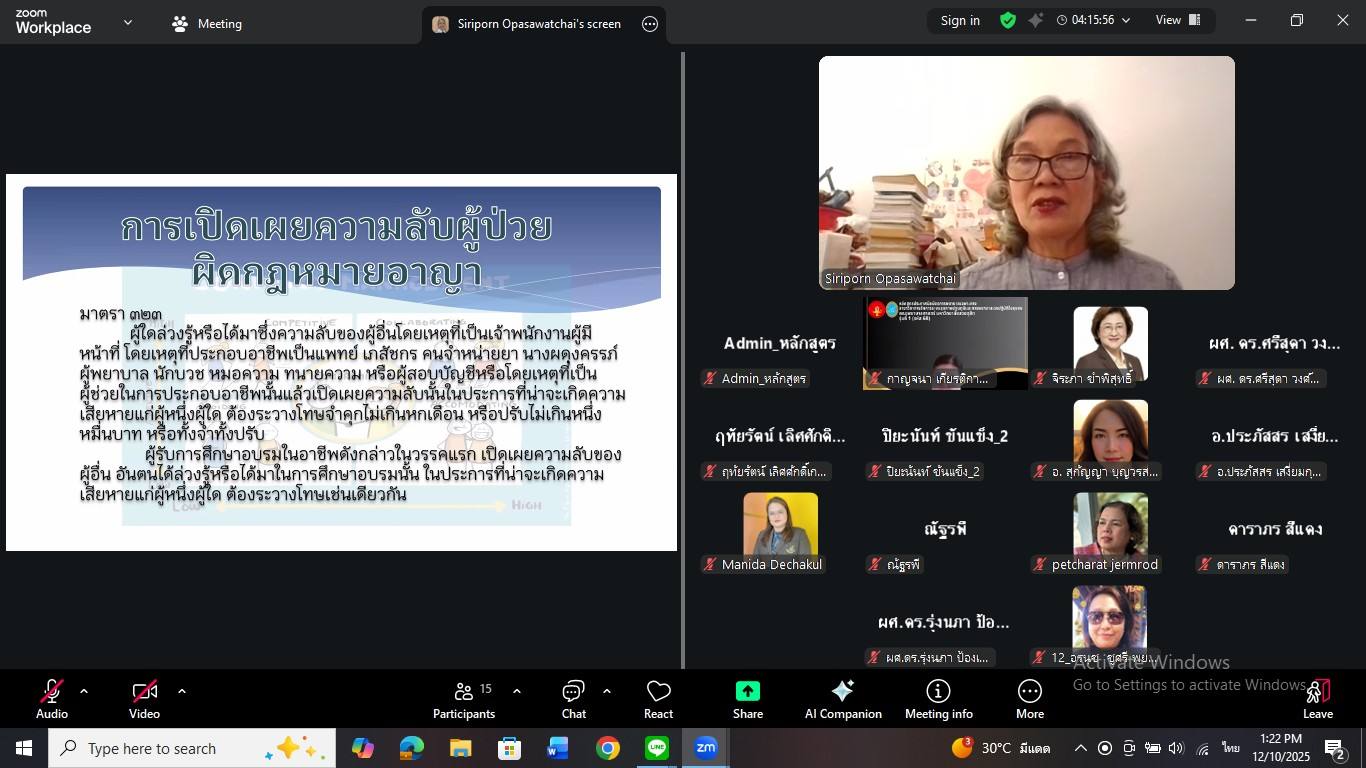Viewport: 1366px width, 768px height.
Task: Open the AI Companion feature
Action: click(842, 697)
